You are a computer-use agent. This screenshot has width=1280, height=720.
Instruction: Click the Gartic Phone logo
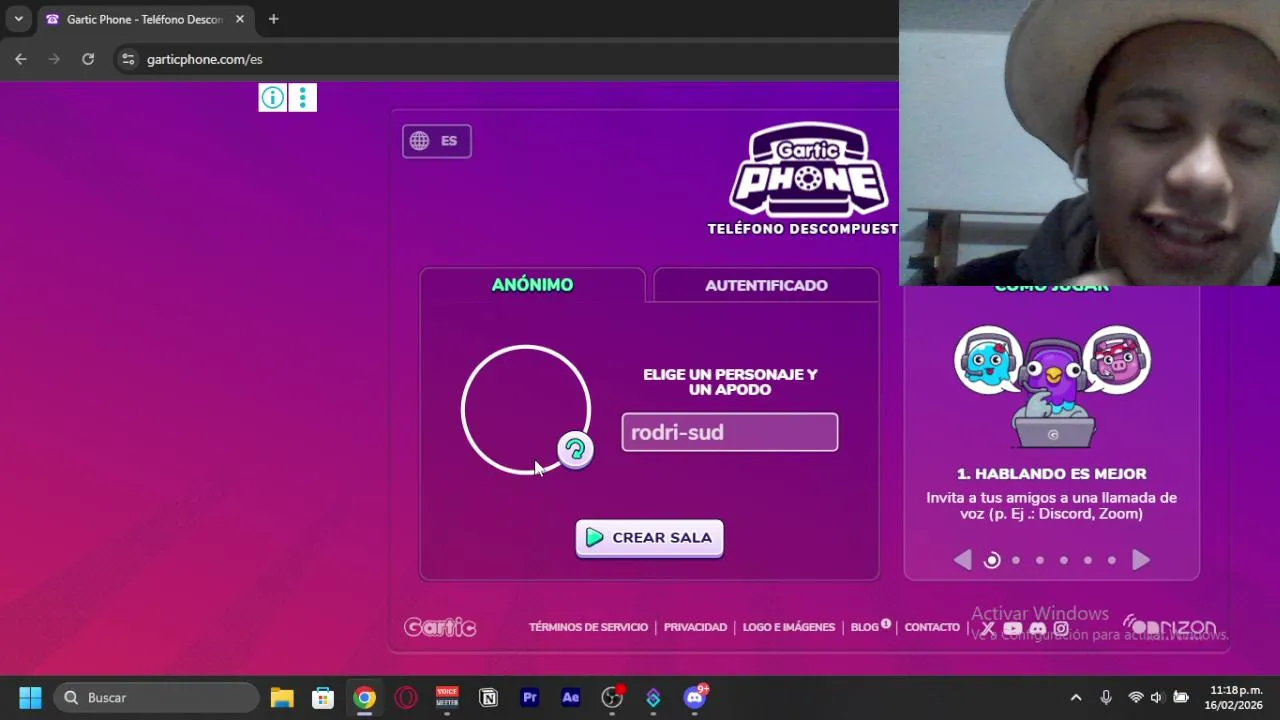808,170
